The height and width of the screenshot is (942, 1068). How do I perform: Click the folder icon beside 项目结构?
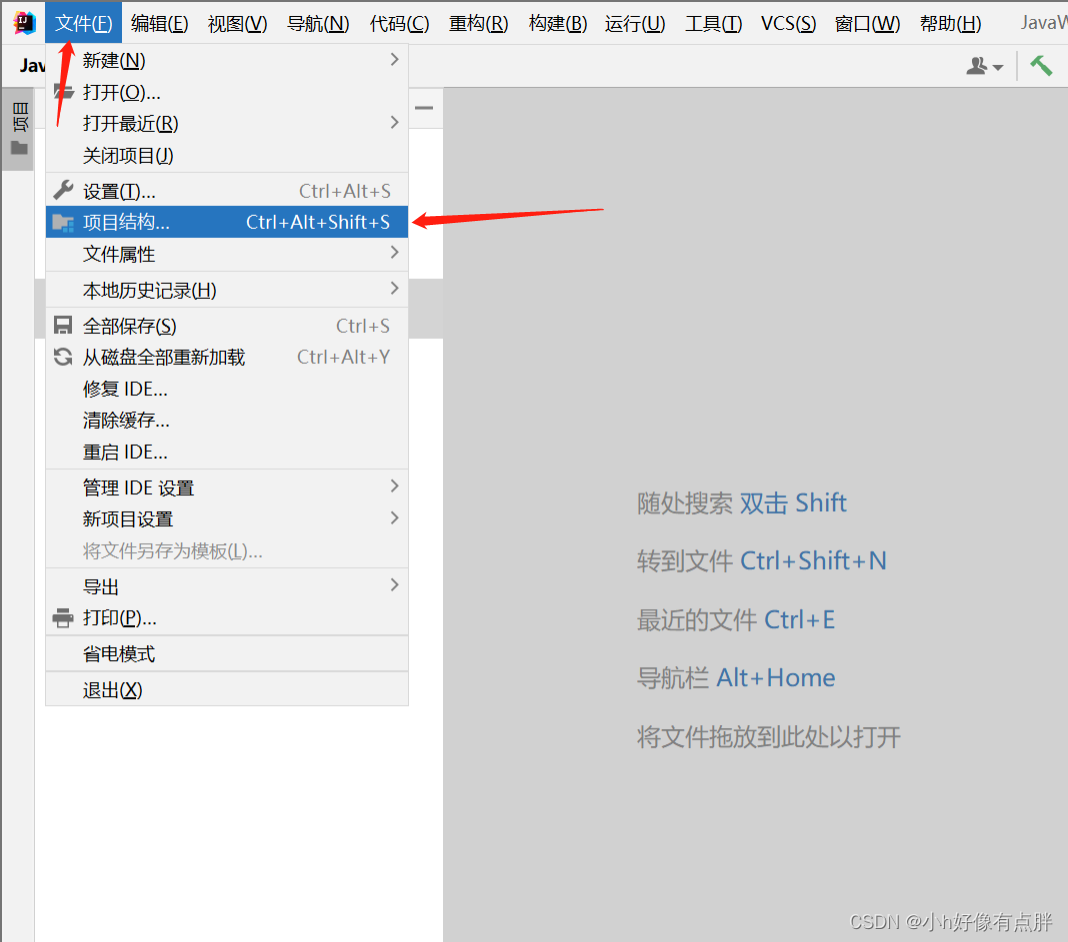pyautogui.click(x=63, y=222)
